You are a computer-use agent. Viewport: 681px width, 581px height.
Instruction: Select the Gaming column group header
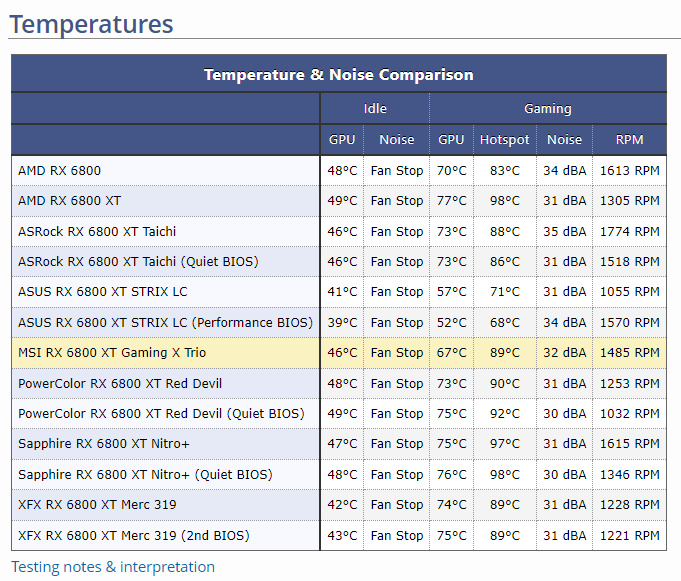click(548, 108)
